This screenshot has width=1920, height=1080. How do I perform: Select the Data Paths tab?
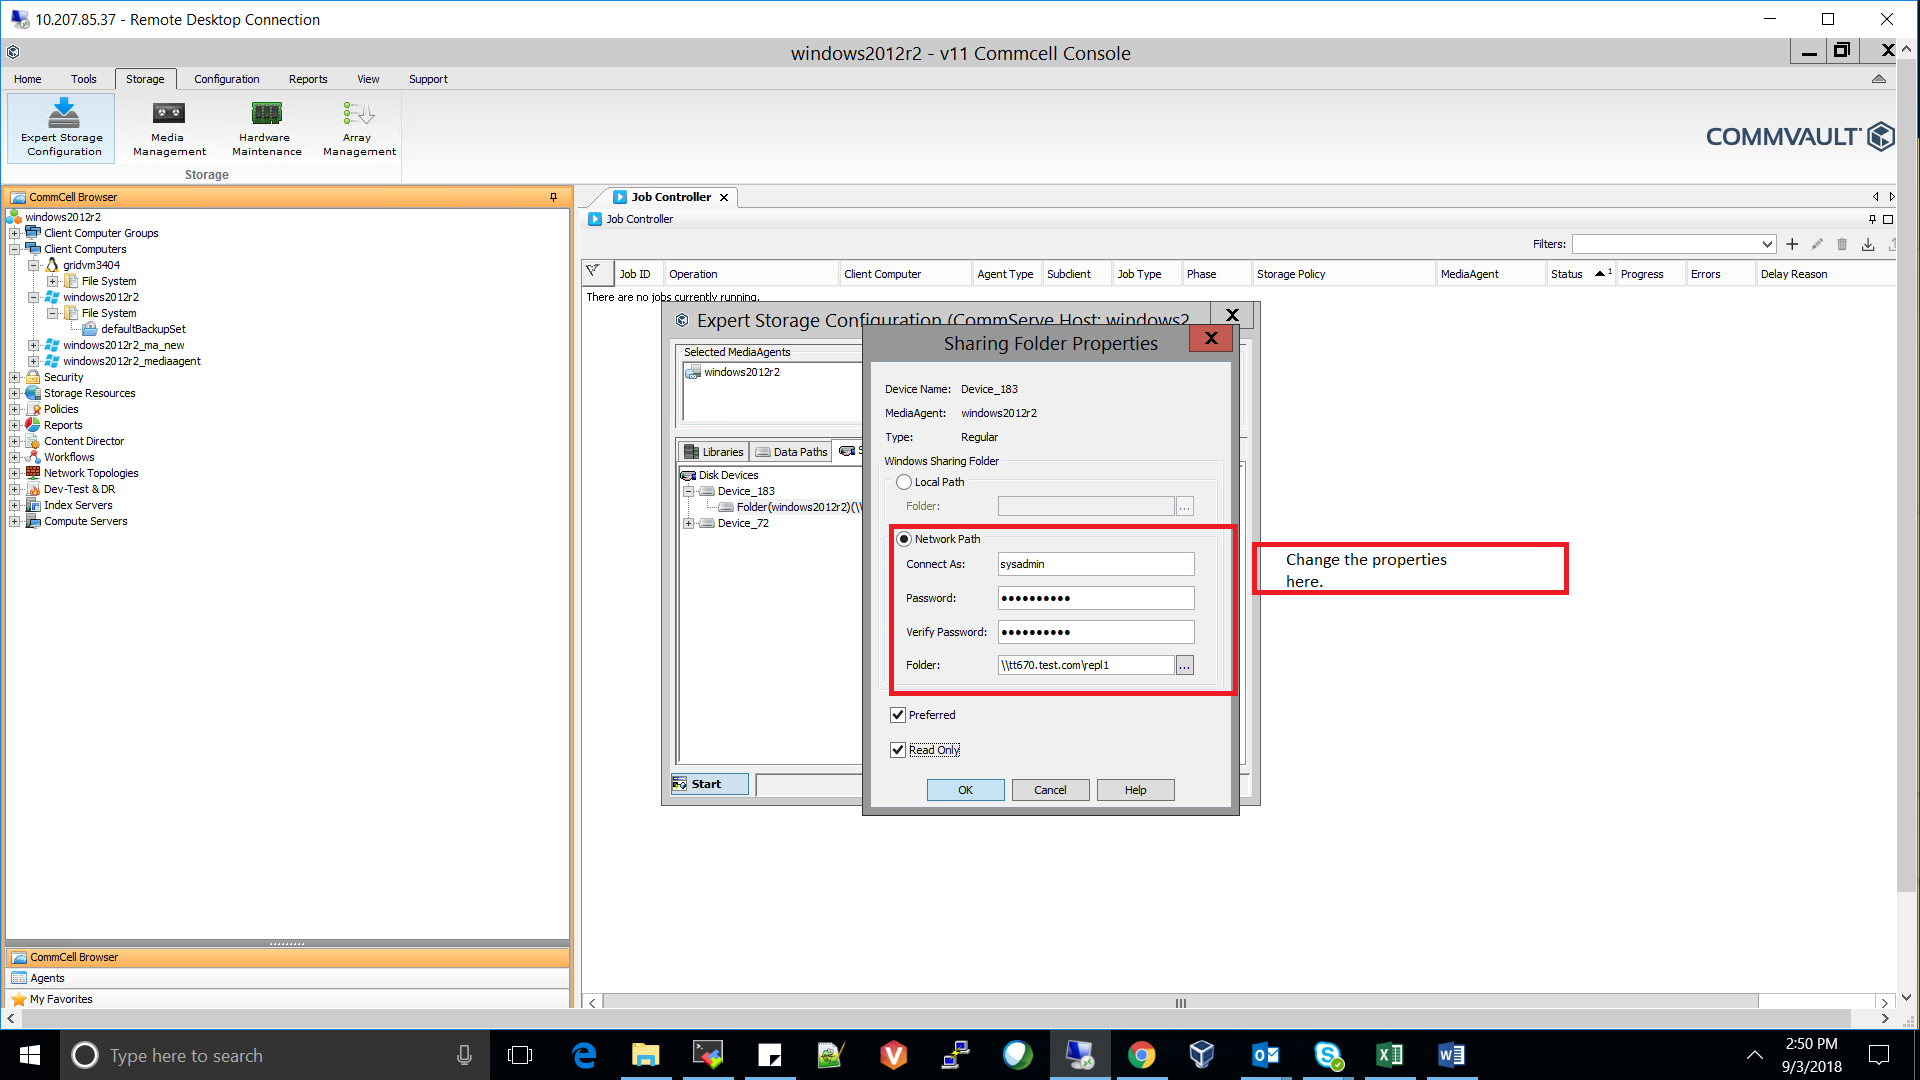pos(790,451)
